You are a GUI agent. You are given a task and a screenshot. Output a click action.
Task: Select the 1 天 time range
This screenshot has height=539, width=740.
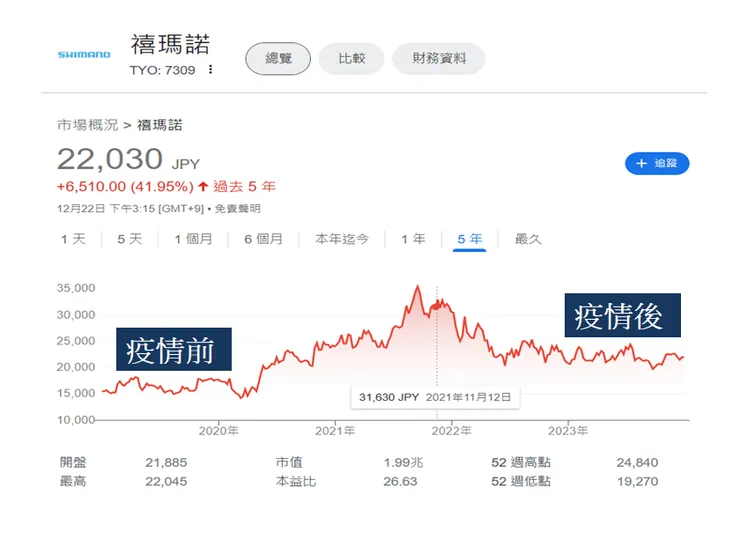pyautogui.click(x=74, y=239)
